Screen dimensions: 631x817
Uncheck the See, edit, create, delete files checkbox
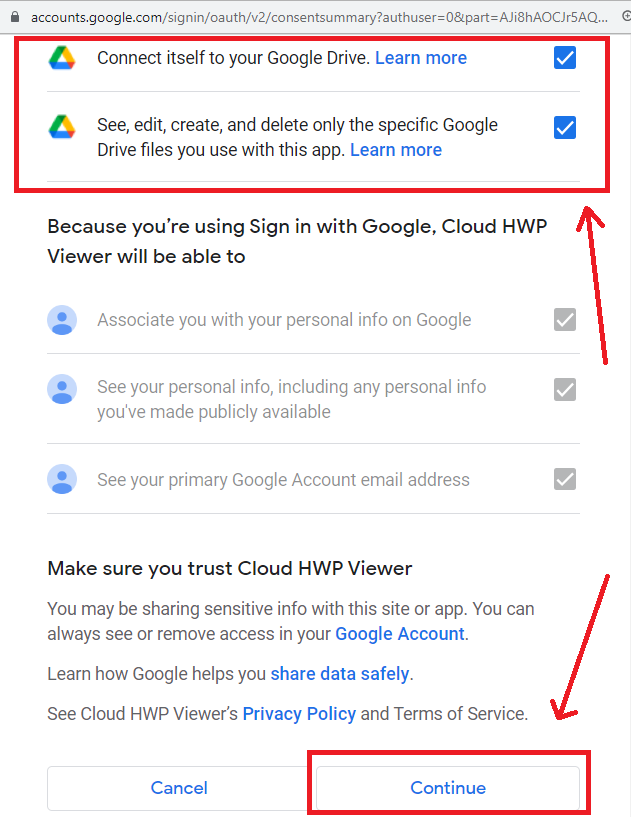coord(565,127)
